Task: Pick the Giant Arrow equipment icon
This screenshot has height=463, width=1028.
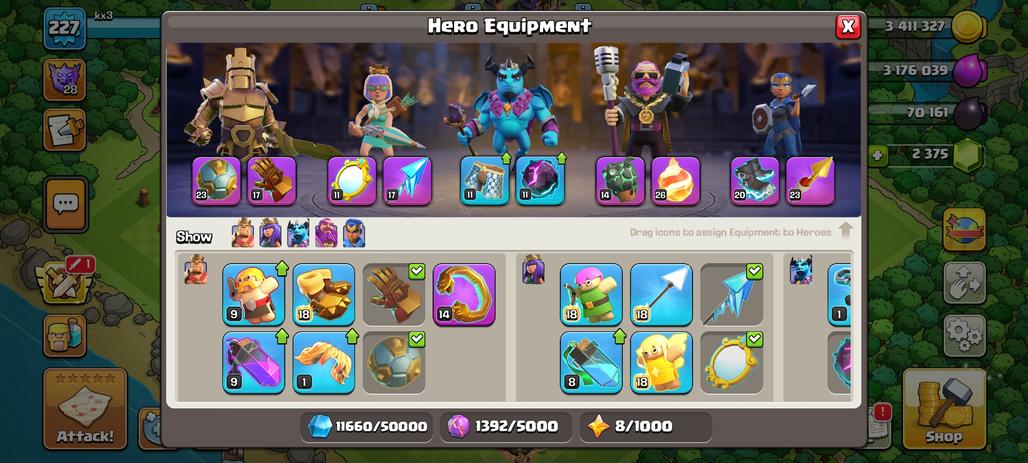Action: [x=661, y=294]
